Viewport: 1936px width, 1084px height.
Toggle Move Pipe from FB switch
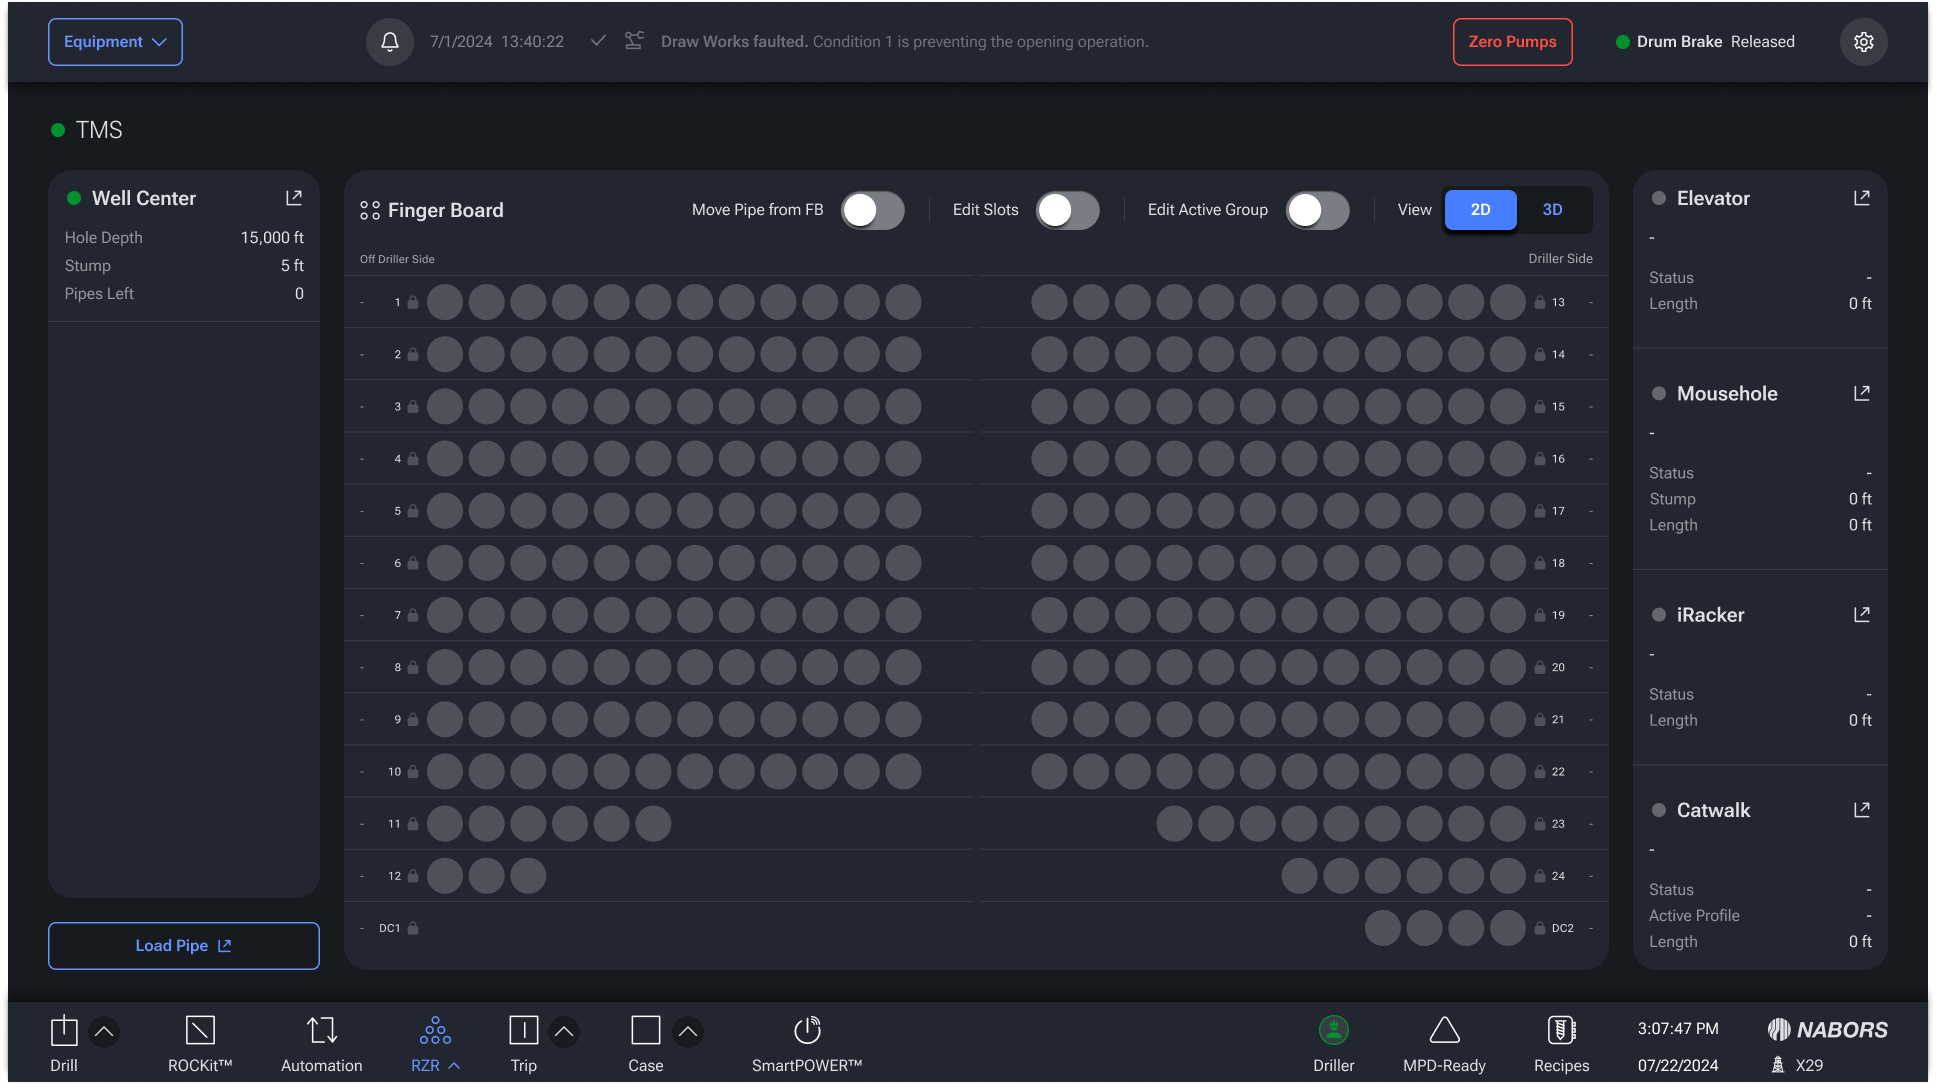872,210
